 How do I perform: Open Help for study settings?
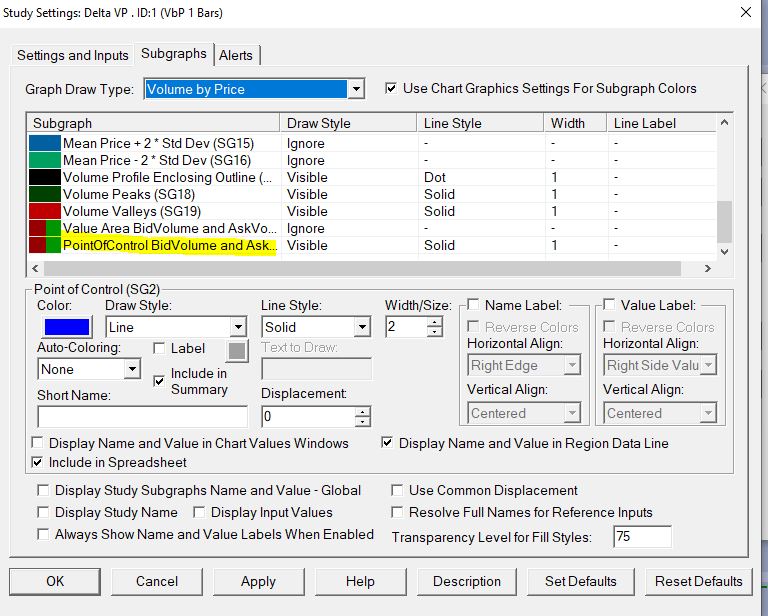360,581
